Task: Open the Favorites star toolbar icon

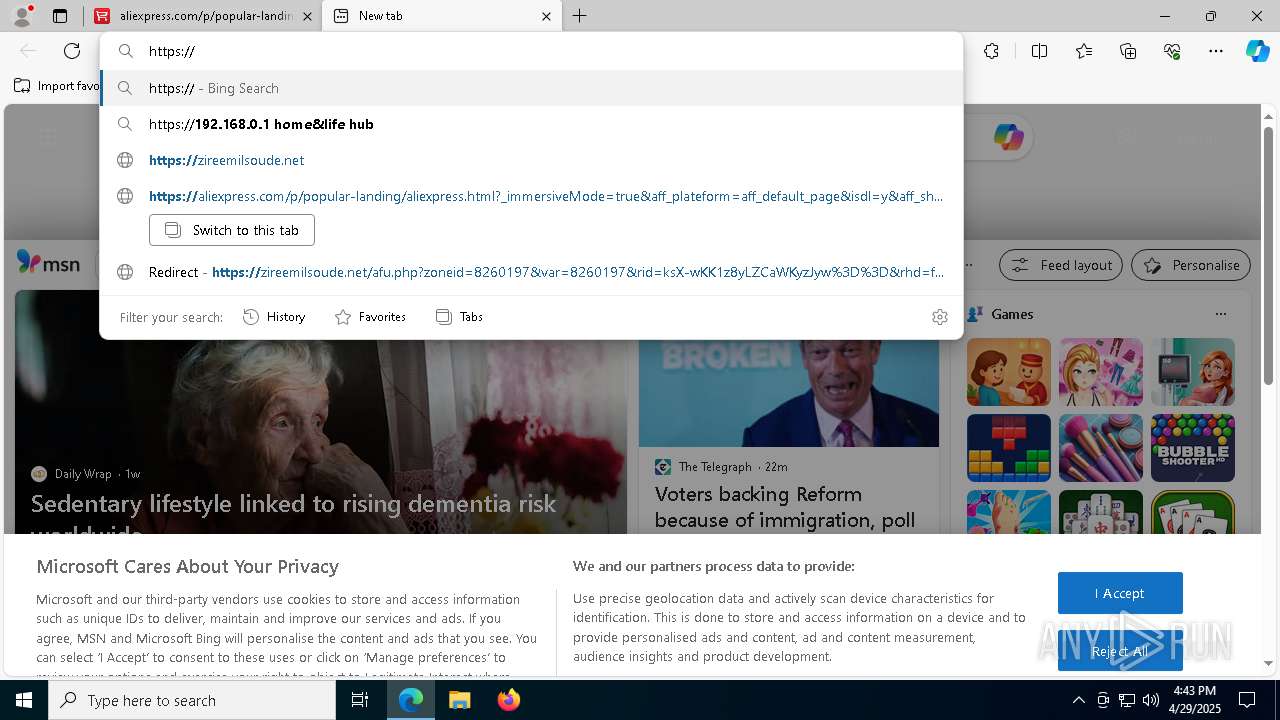Action: 1084,51
